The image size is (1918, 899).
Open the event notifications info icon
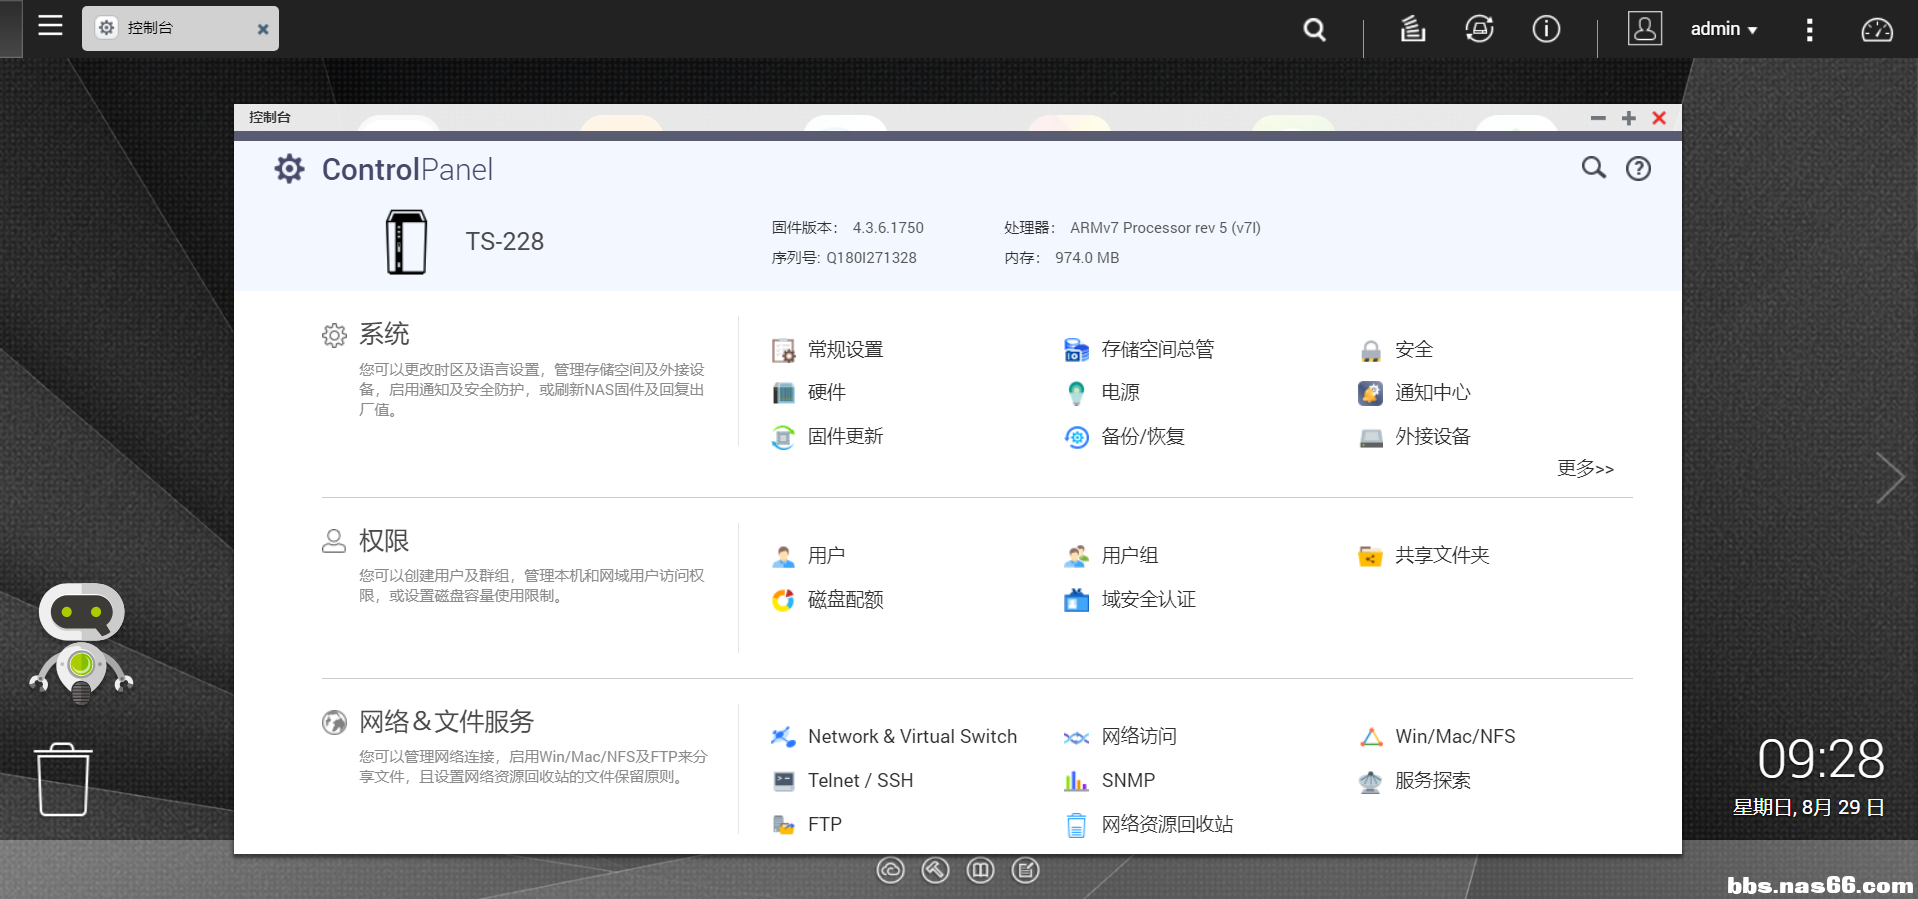(1546, 29)
